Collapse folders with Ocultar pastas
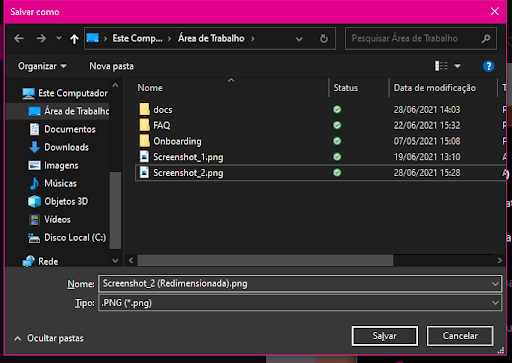Screen dimensions: 512x363 pyautogui.click(x=49, y=338)
